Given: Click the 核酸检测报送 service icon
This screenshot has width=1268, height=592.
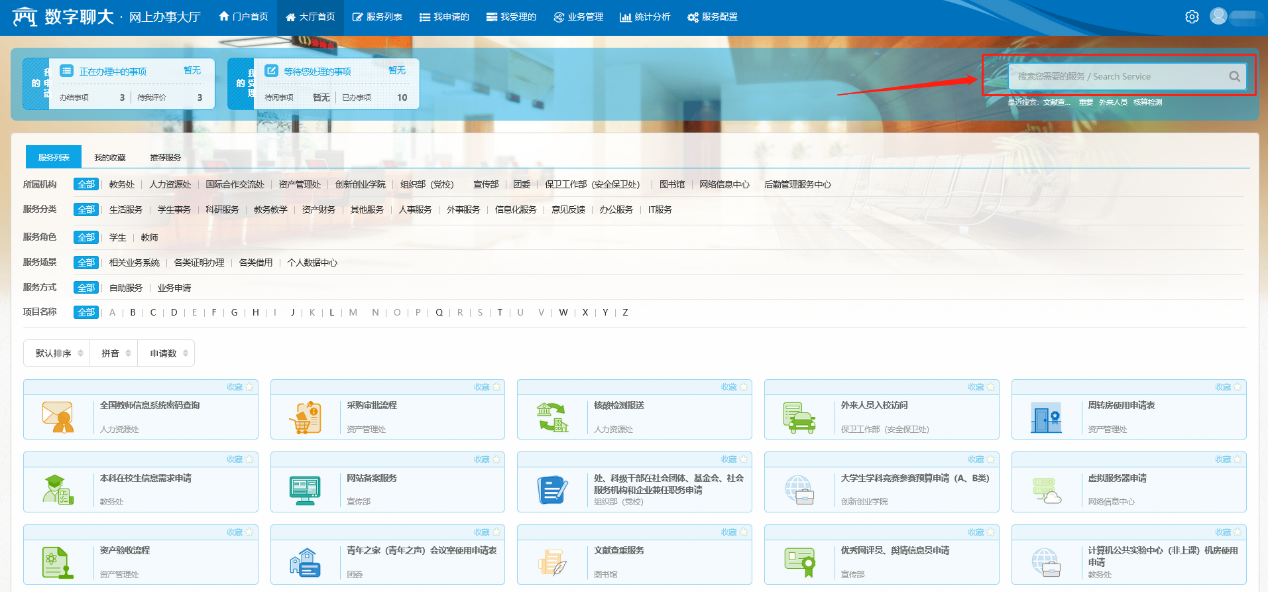Looking at the screenshot, I should 551,416.
